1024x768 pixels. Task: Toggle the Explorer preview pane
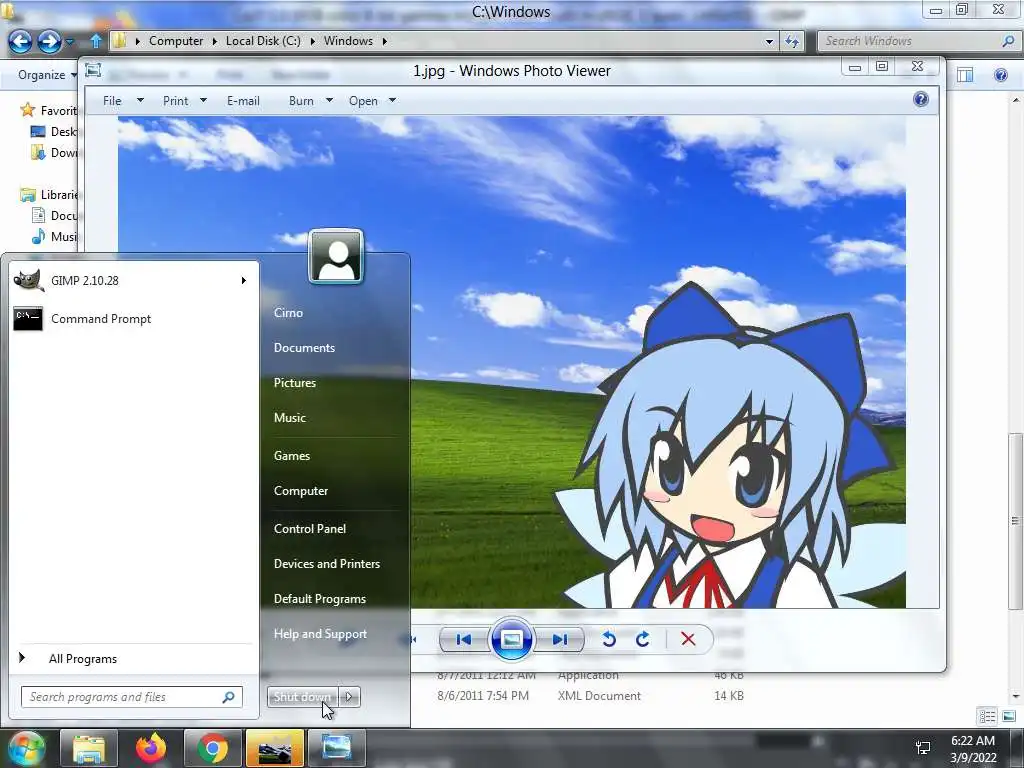click(965, 74)
